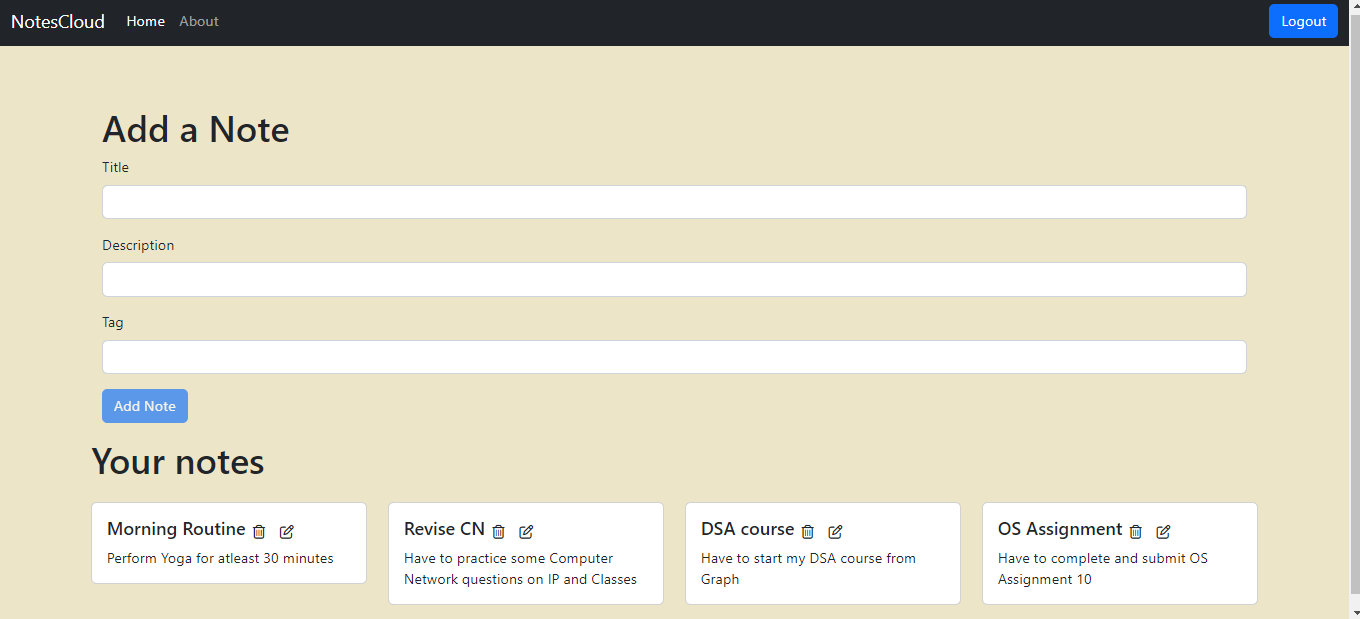
Task: Edit the DSA course note
Action: [x=836, y=532]
